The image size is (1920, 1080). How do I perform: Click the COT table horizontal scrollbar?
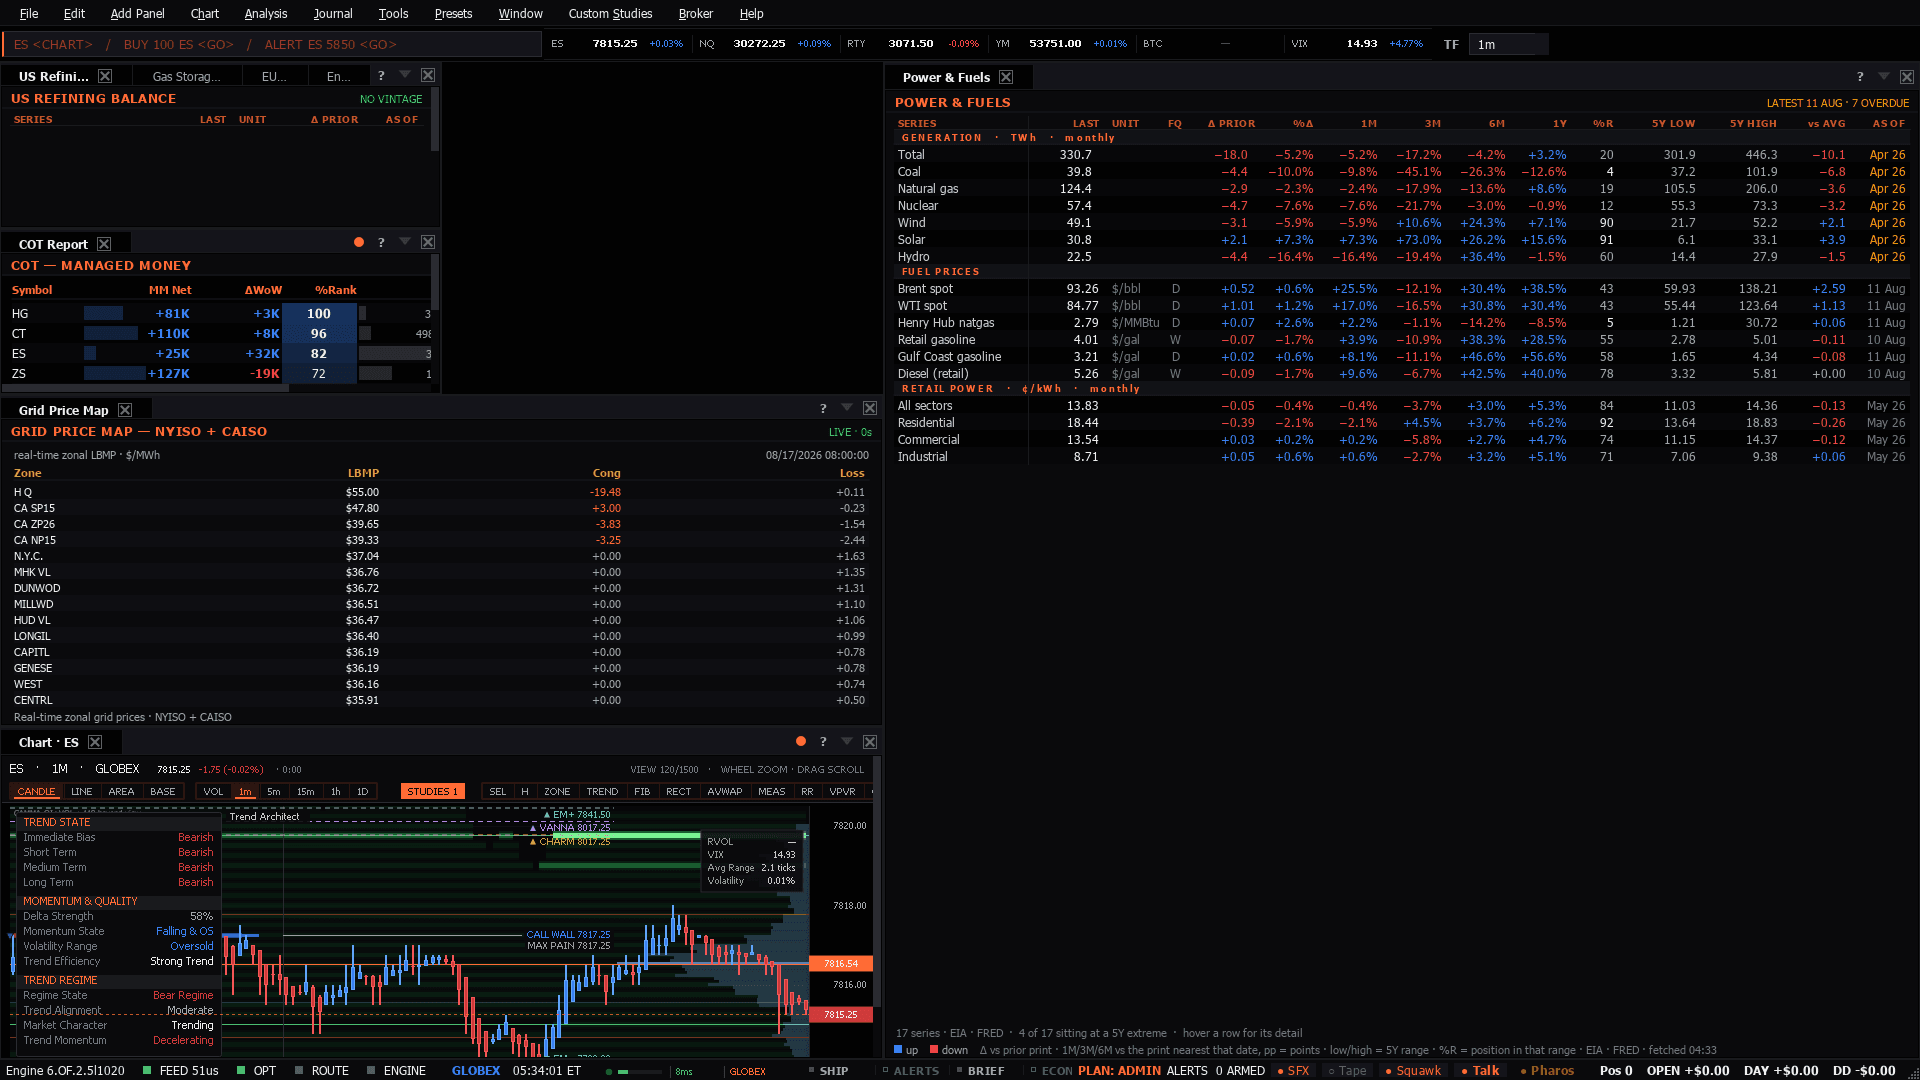(x=146, y=388)
